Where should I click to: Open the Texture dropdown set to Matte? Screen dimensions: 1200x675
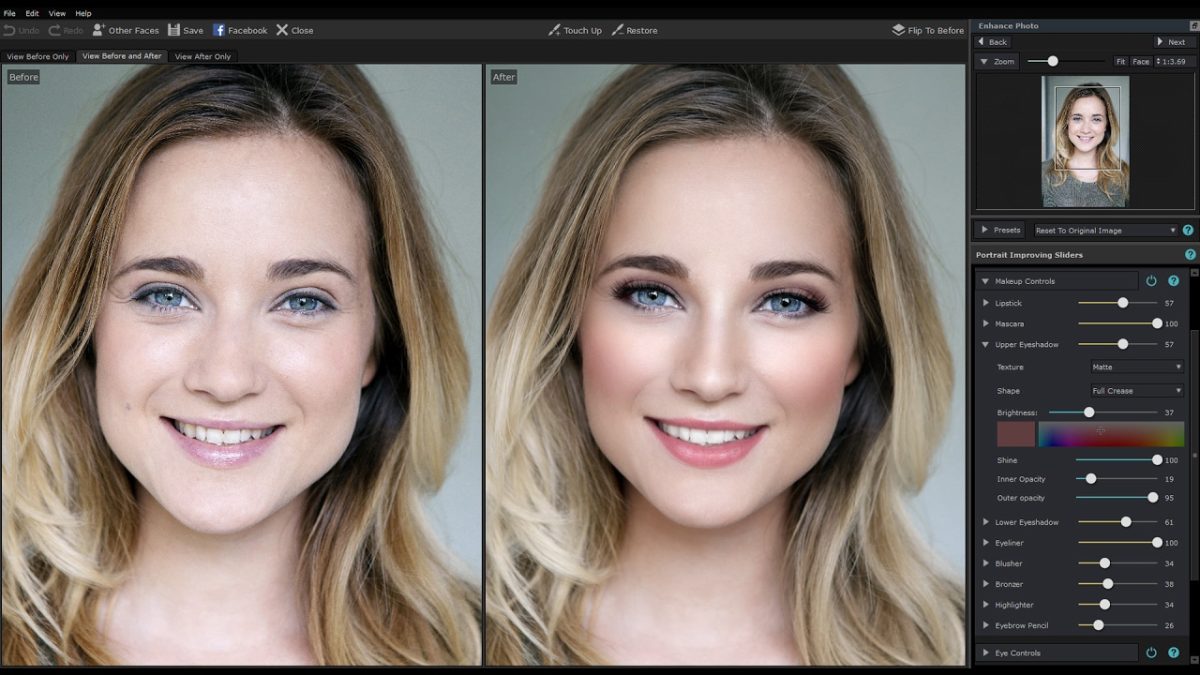click(x=1137, y=367)
